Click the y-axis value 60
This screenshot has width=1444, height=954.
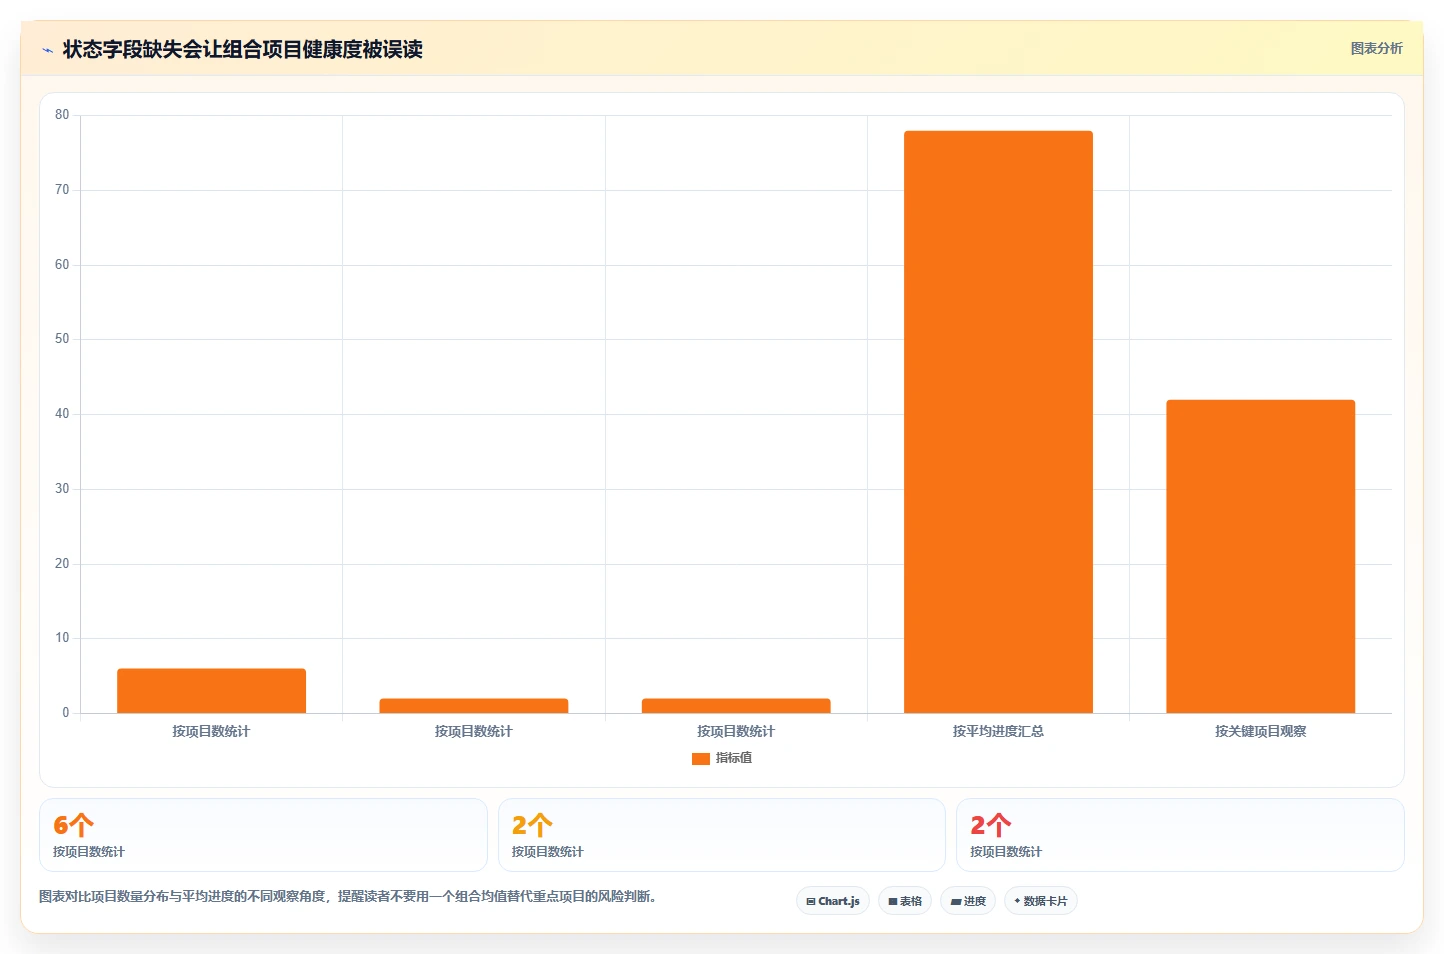62,265
